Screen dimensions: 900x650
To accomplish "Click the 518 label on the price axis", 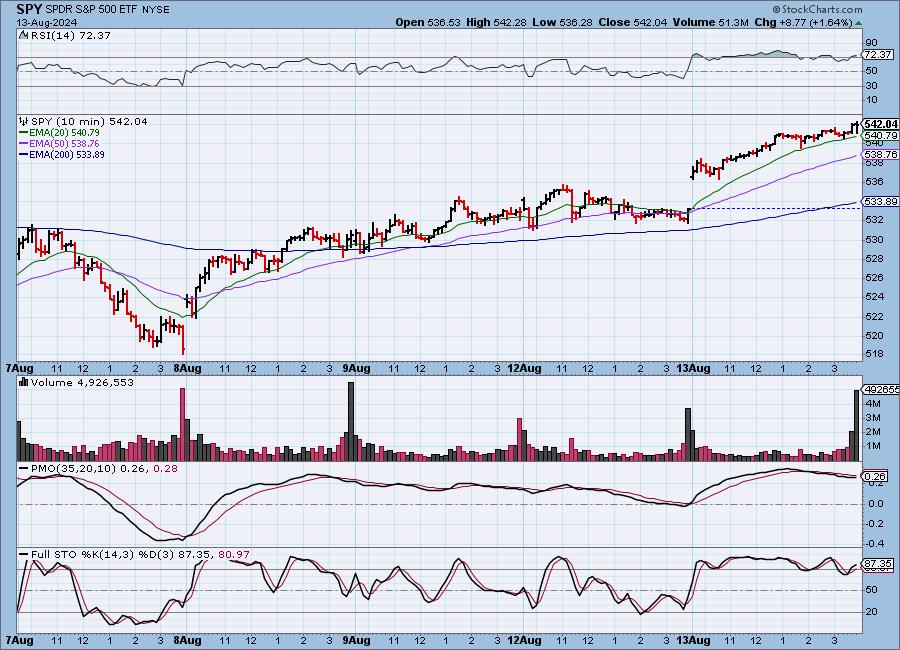I will point(874,354).
